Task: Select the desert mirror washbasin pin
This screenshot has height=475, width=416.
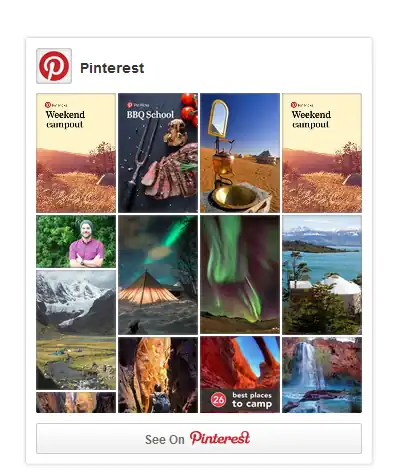Action: pyautogui.click(x=240, y=153)
